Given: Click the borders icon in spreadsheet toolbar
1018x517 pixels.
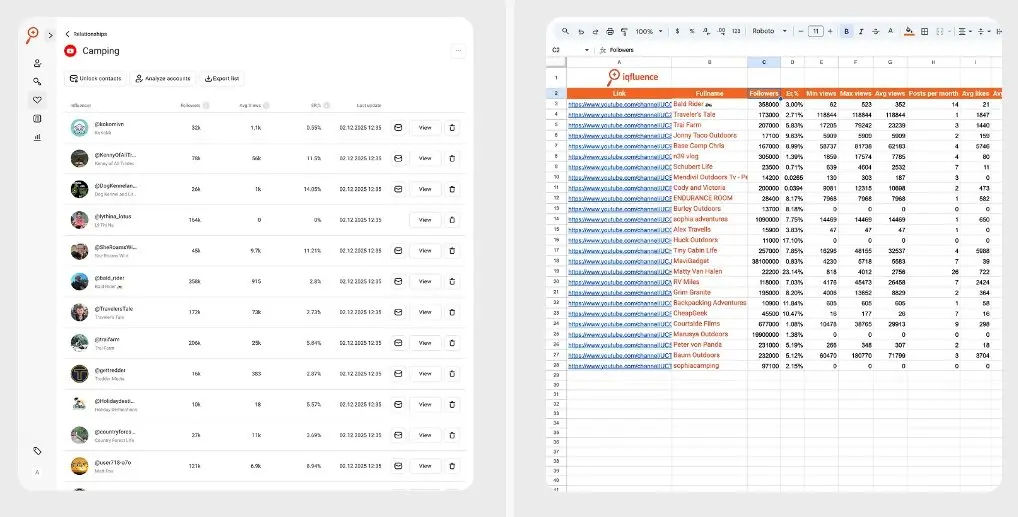Looking at the screenshot, I should pyautogui.click(x=924, y=31).
